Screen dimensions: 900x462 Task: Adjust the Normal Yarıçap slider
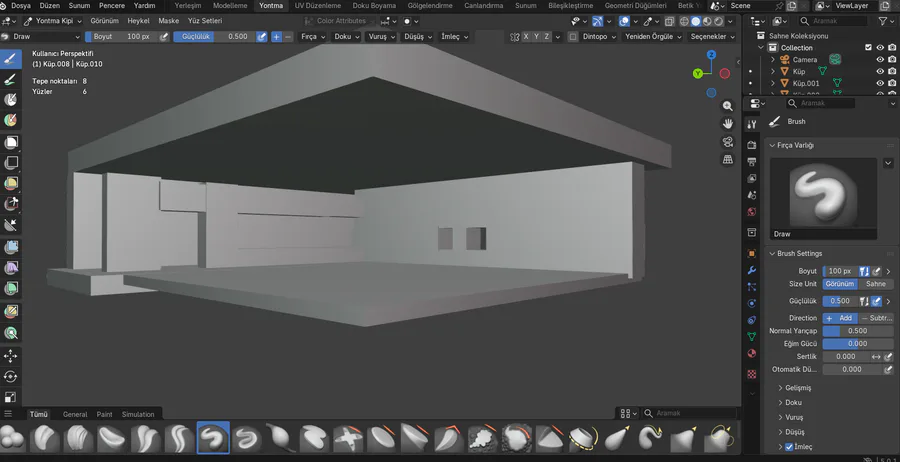click(x=857, y=331)
